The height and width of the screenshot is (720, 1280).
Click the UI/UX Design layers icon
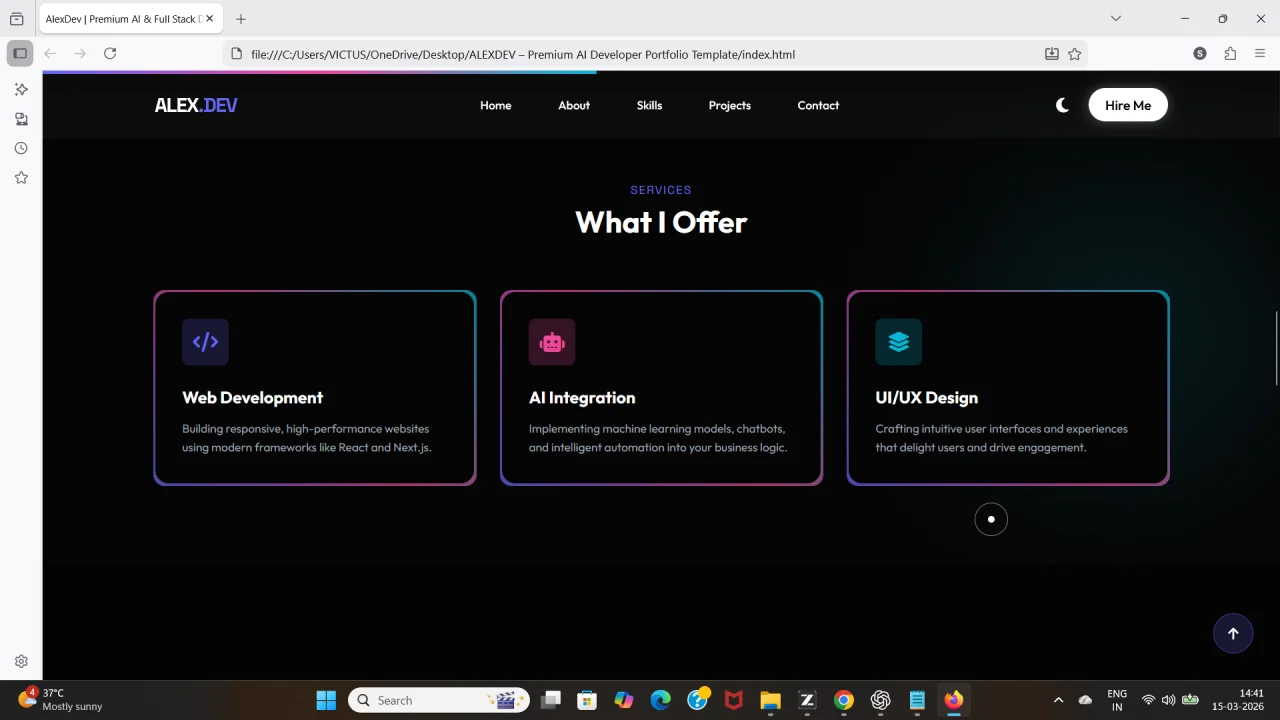[x=898, y=342]
